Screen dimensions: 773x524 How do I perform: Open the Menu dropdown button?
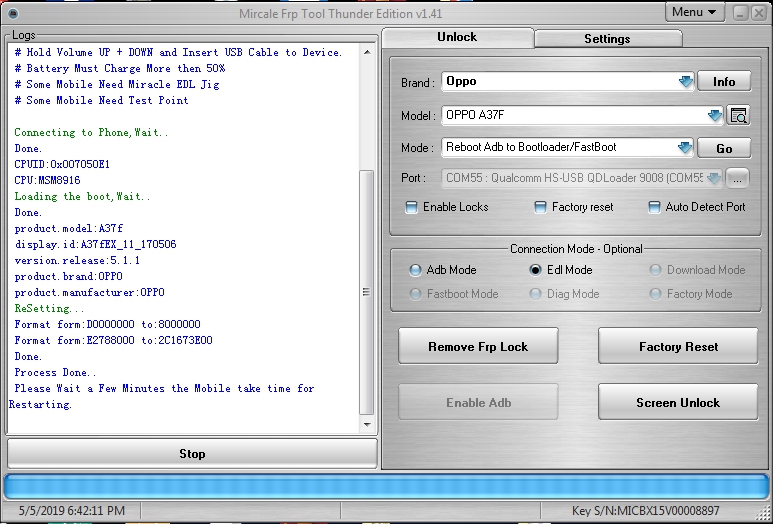695,12
